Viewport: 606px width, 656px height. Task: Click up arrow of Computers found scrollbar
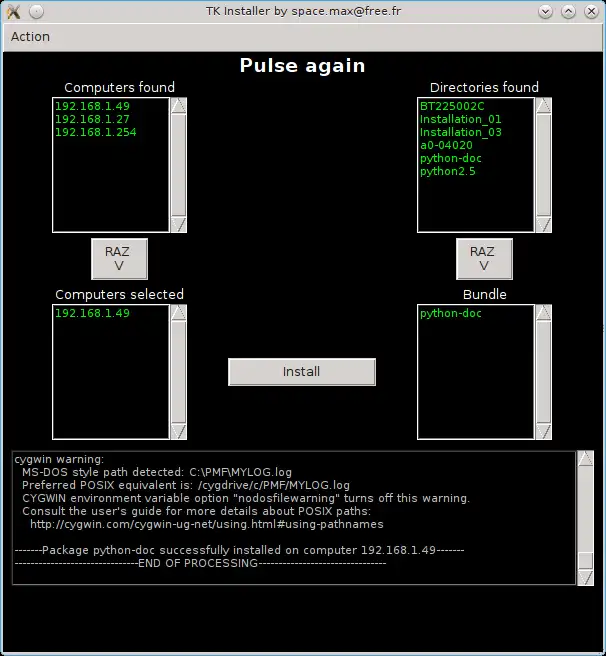pyautogui.click(x=179, y=106)
